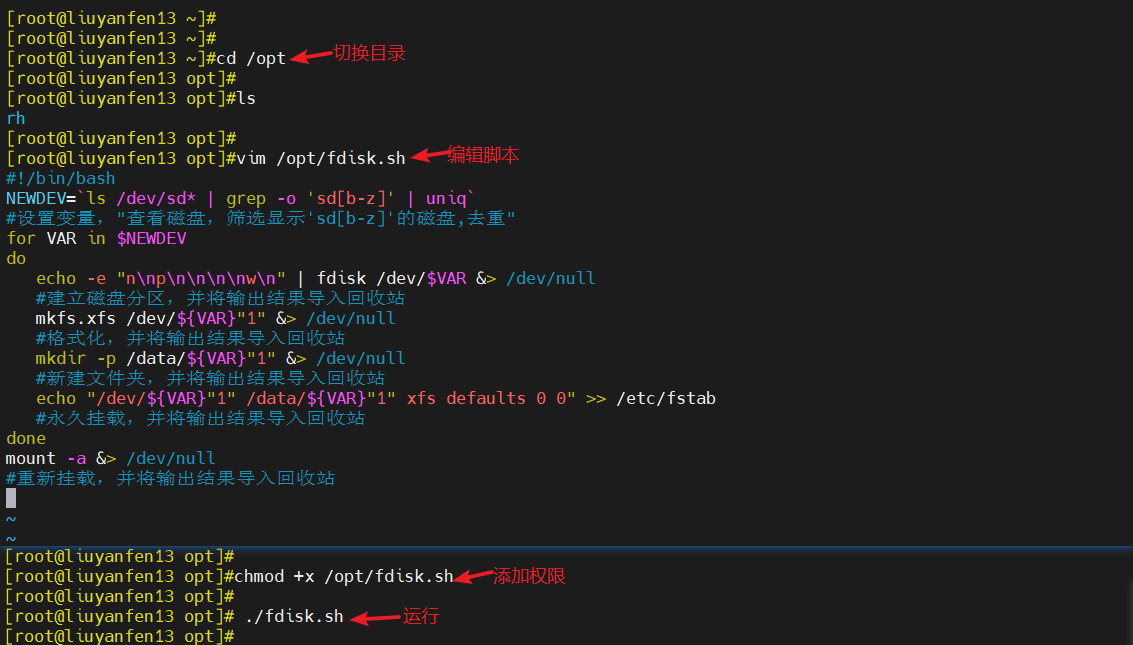Screen dimensions: 1133x645
Task: Click the '#!/bin/bash' shebang line
Action: pyautogui.click(x=61, y=178)
